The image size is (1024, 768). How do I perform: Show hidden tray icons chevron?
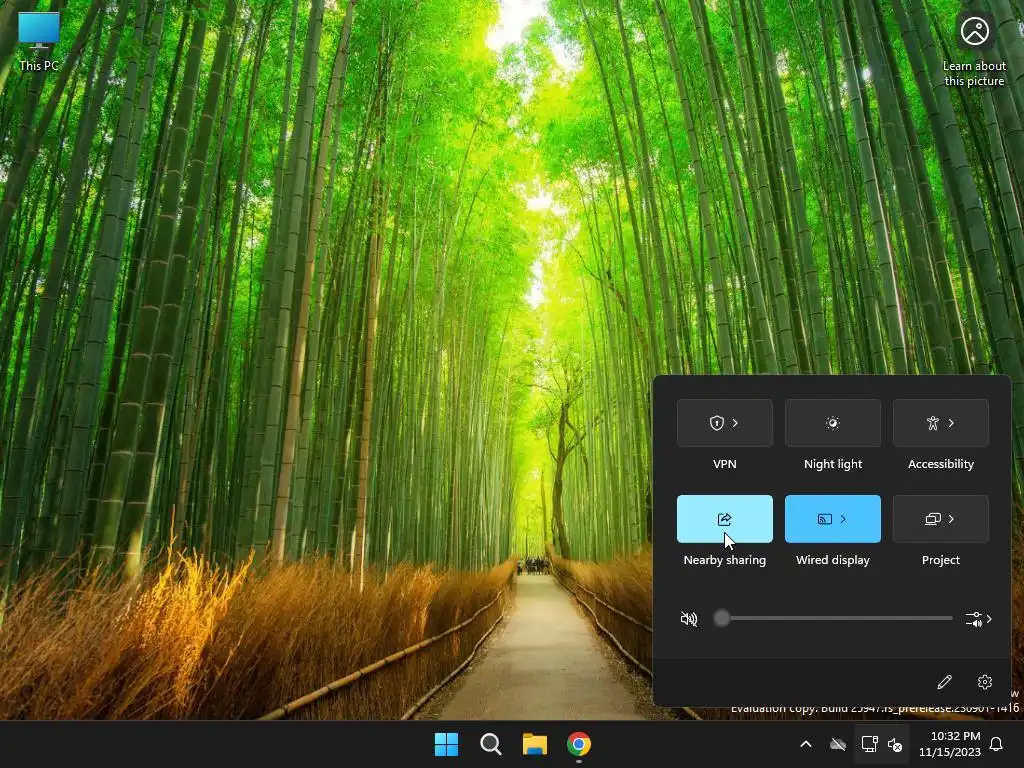[x=806, y=744]
